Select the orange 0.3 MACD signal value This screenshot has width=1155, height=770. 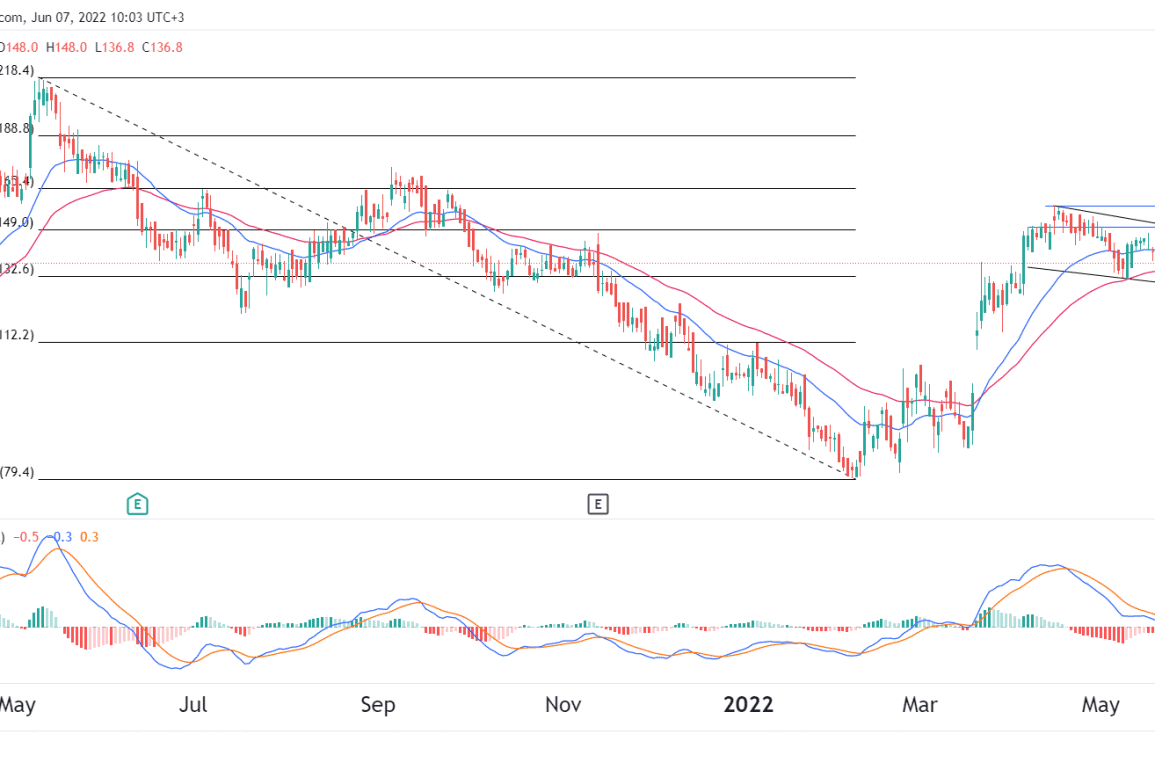tap(89, 537)
